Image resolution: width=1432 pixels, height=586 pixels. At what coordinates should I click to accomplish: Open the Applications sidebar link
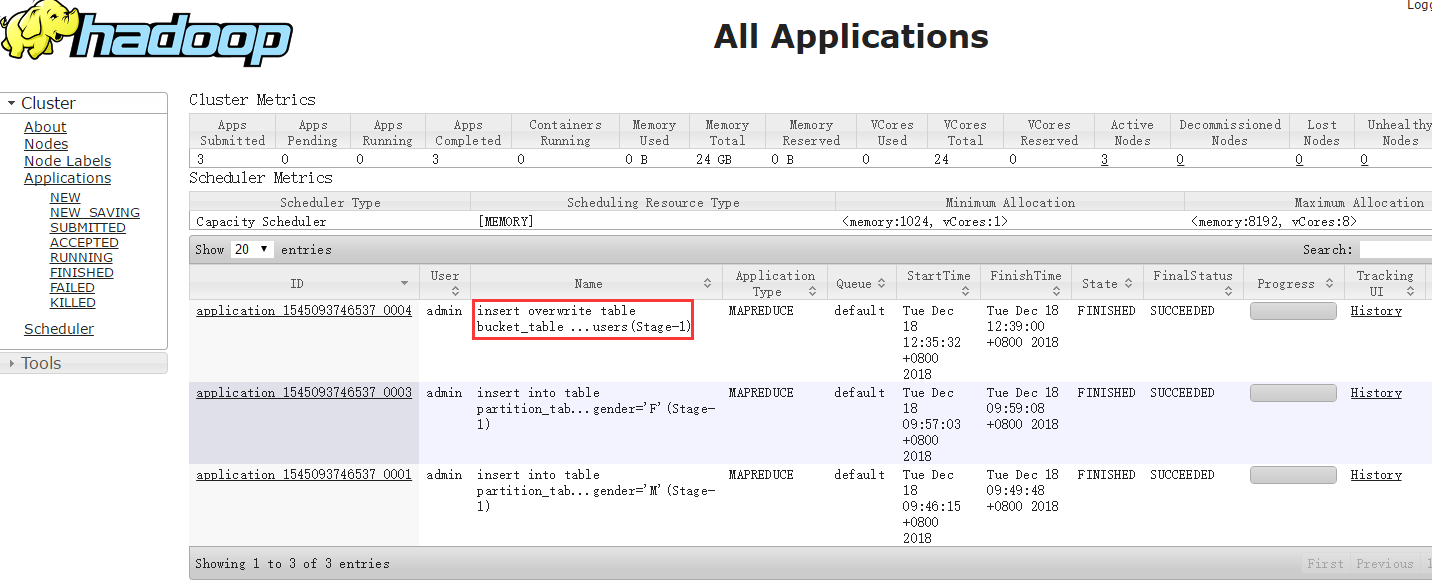pos(67,178)
